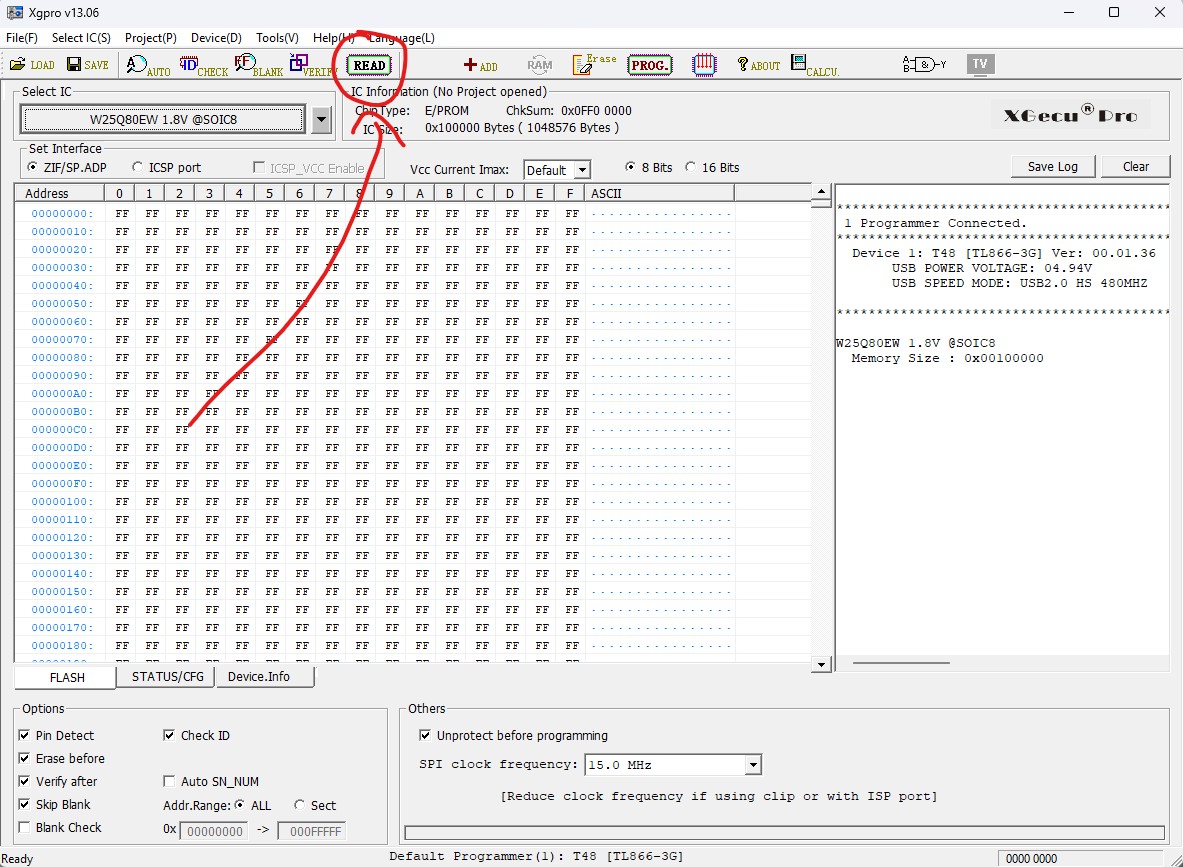Click the READ chip toolbar button
Viewport: 1183px width, 867px height.
click(369, 65)
